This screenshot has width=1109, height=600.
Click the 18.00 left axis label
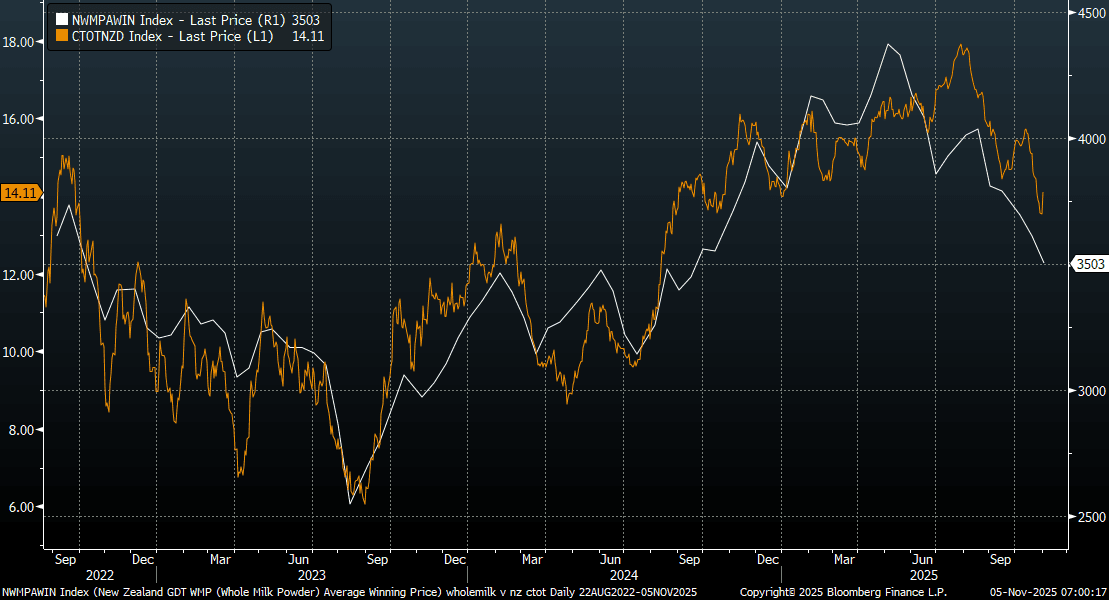click(20, 42)
